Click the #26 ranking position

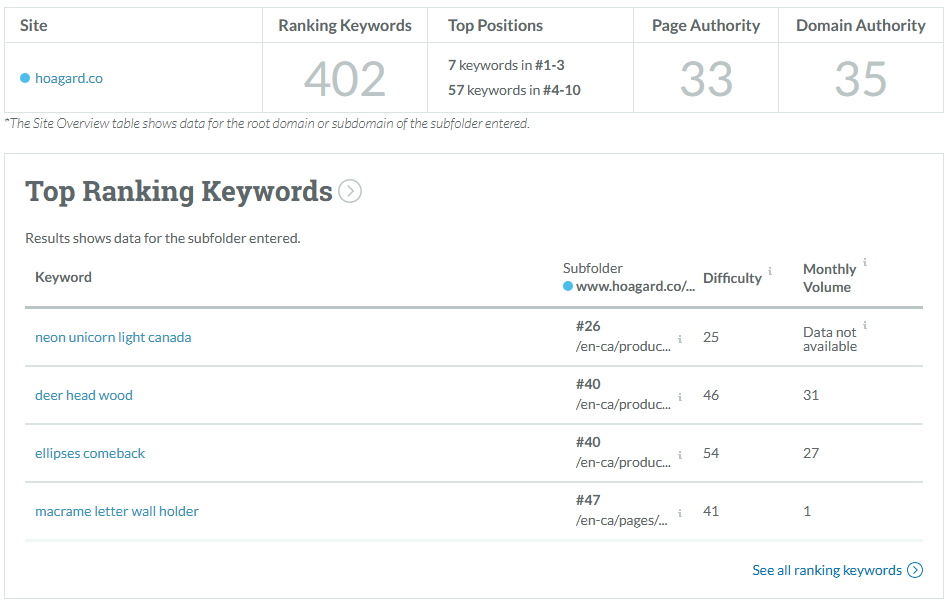[x=588, y=326]
